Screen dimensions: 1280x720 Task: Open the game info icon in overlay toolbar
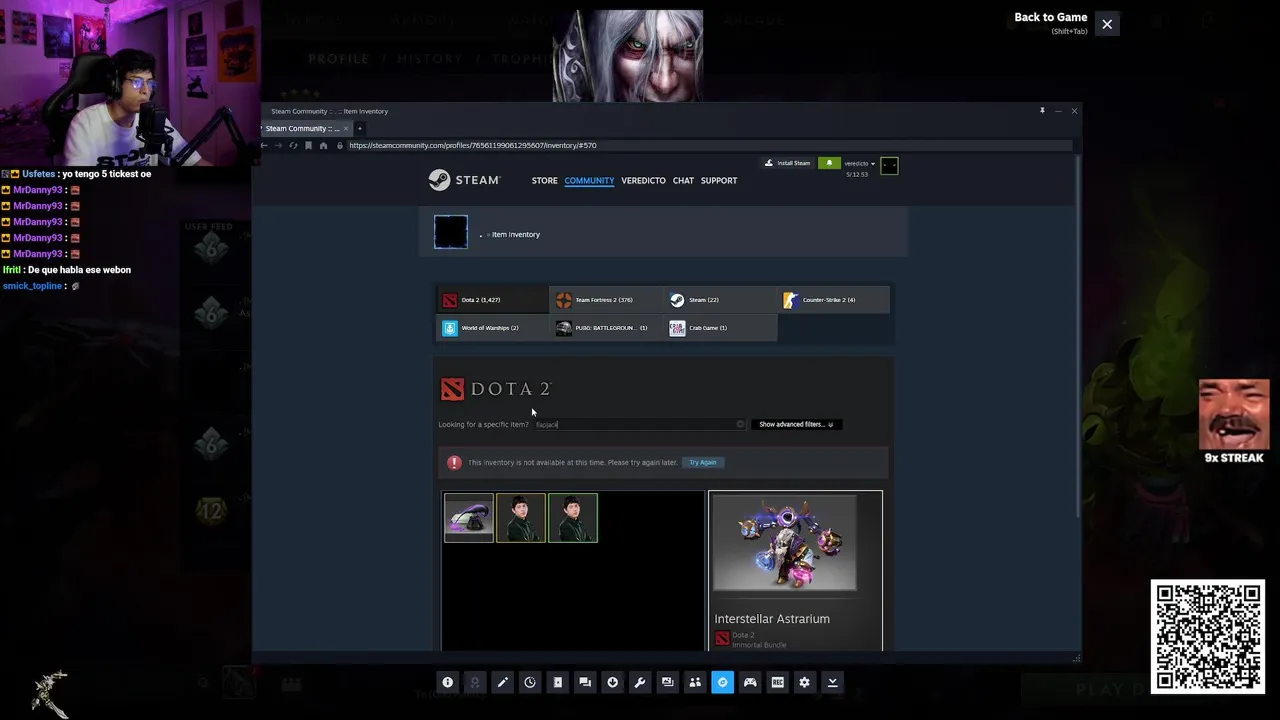click(x=448, y=682)
